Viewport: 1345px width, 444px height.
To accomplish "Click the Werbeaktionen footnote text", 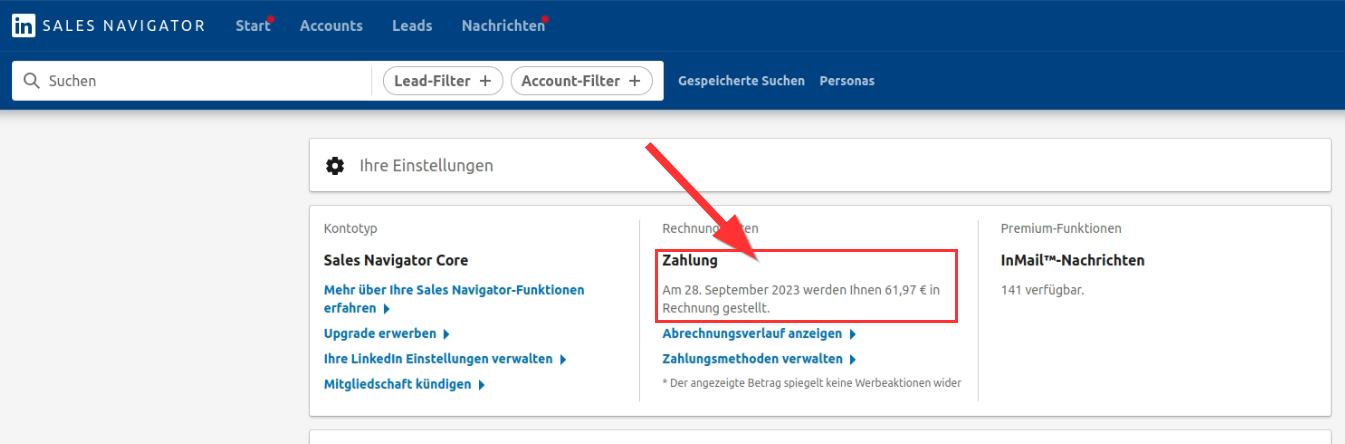I will point(811,383).
